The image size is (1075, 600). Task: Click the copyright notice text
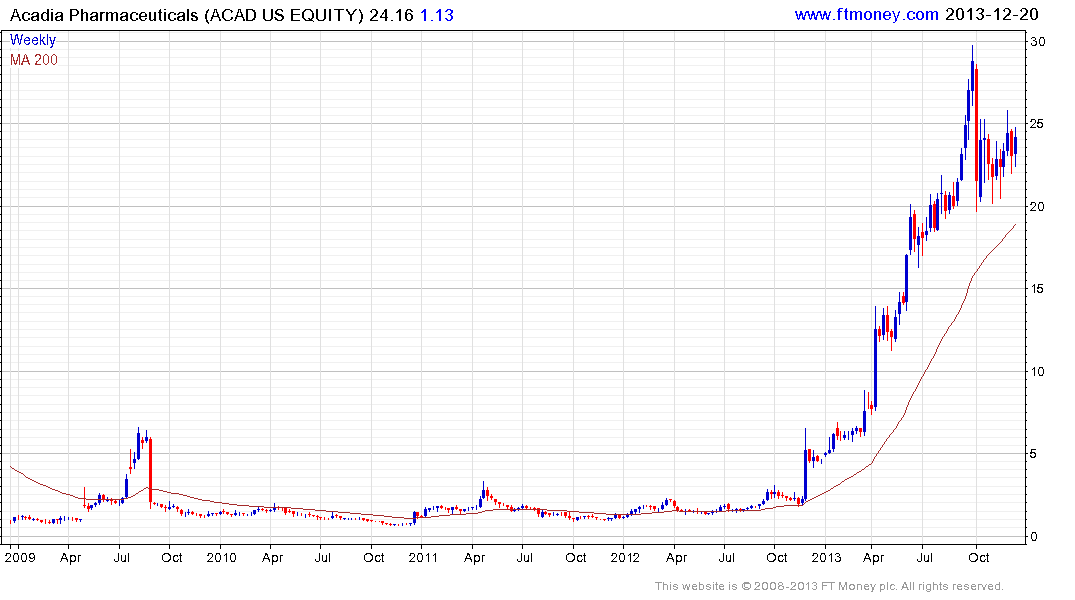[829, 586]
